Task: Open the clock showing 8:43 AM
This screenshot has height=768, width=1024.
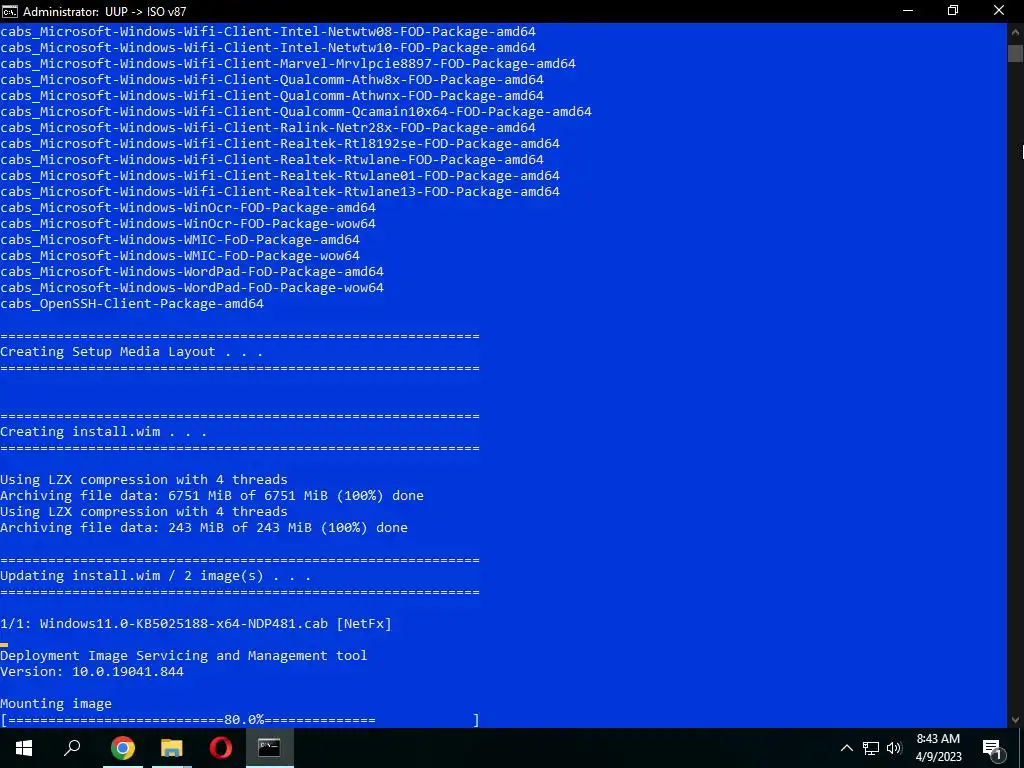Action: (x=938, y=739)
